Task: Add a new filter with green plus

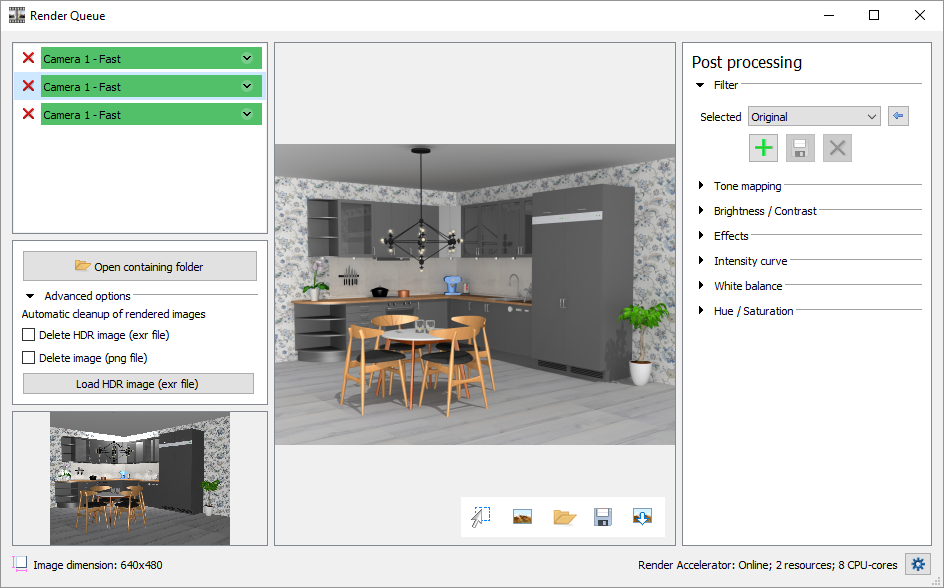Action: (x=764, y=148)
